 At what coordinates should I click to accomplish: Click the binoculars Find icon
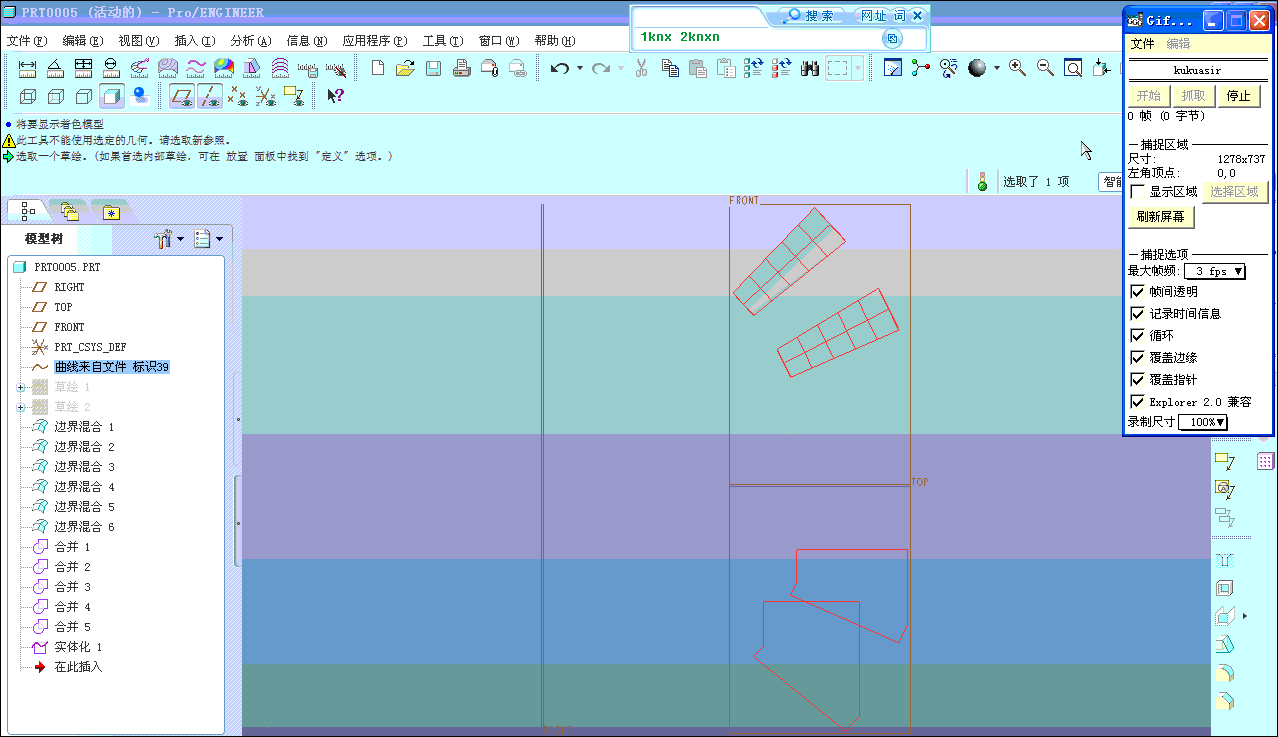click(x=810, y=68)
